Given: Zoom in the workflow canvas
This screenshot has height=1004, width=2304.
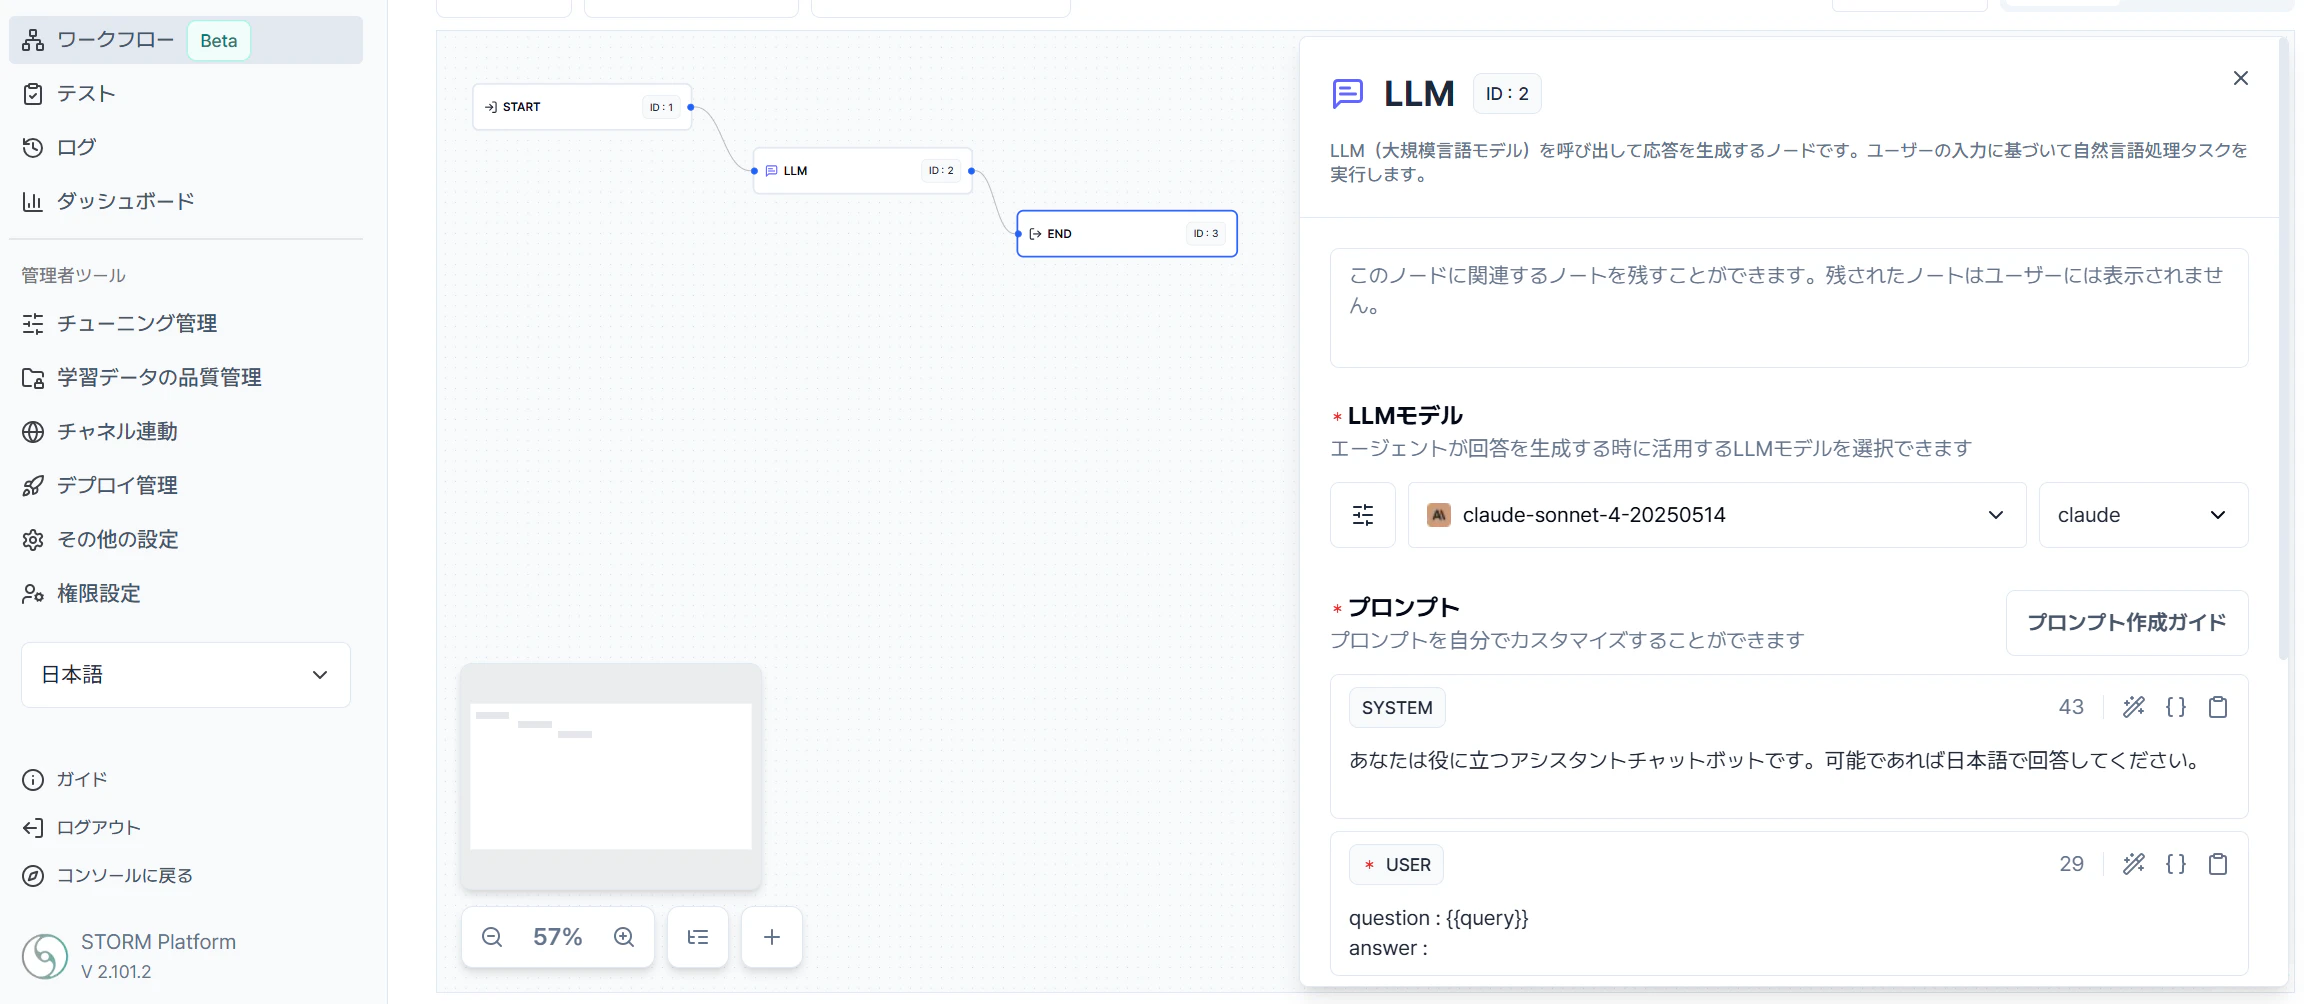Looking at the screenshot, I should [x=624, y=937].
